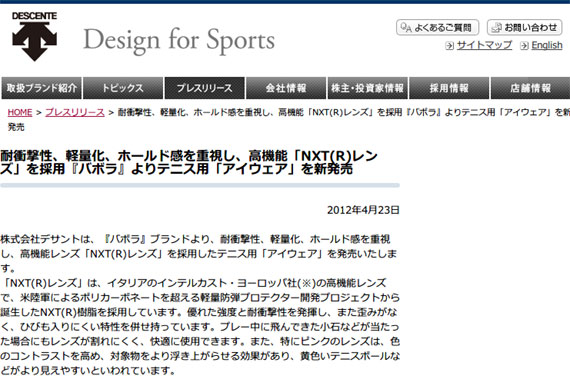Image resolution: width=570 pixels, height=379 pixels.
Task: Click the プレスリリース breadcrumb link
Action: pyautogui.click(x=75, y=112)
